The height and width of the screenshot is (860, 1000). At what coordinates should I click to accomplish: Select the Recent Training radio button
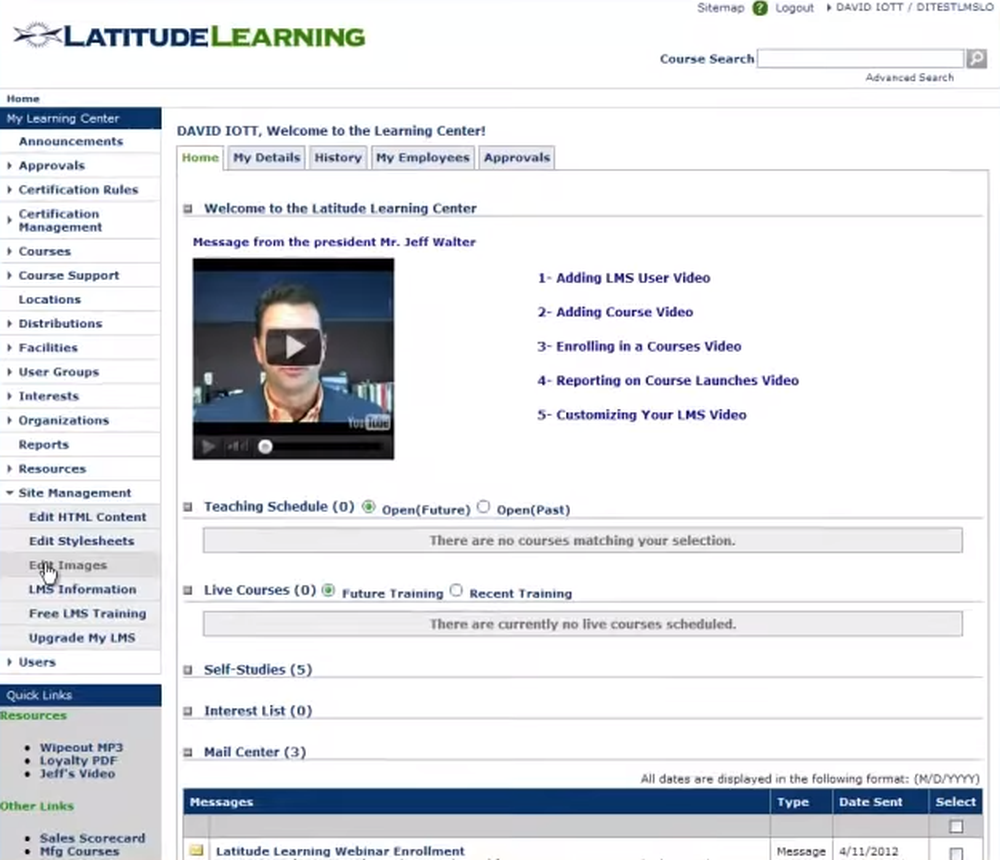456,591
